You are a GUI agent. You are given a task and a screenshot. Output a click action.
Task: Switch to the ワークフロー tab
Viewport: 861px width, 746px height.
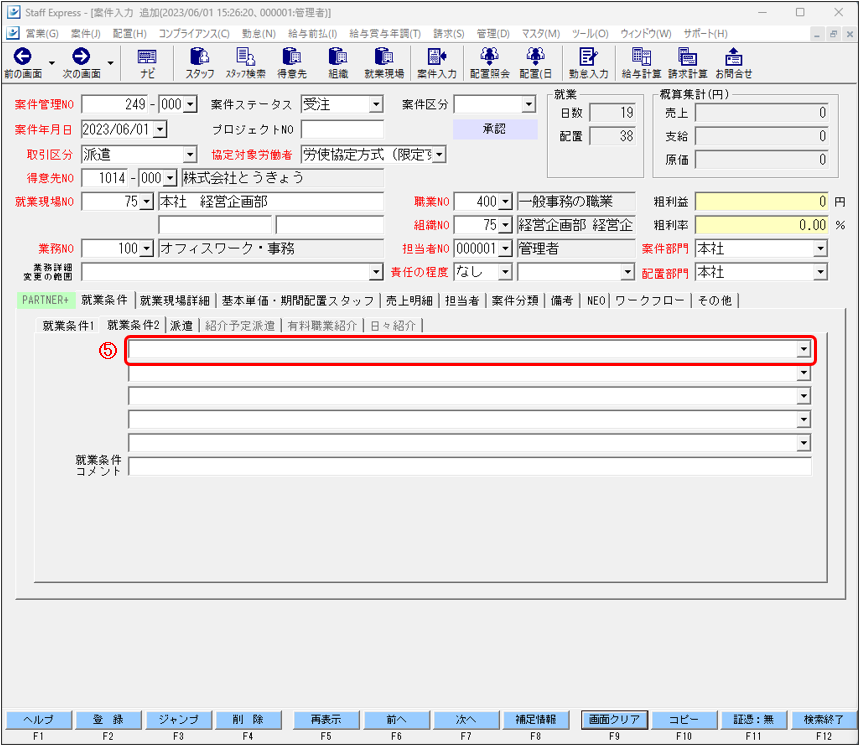tap(650, 300)
